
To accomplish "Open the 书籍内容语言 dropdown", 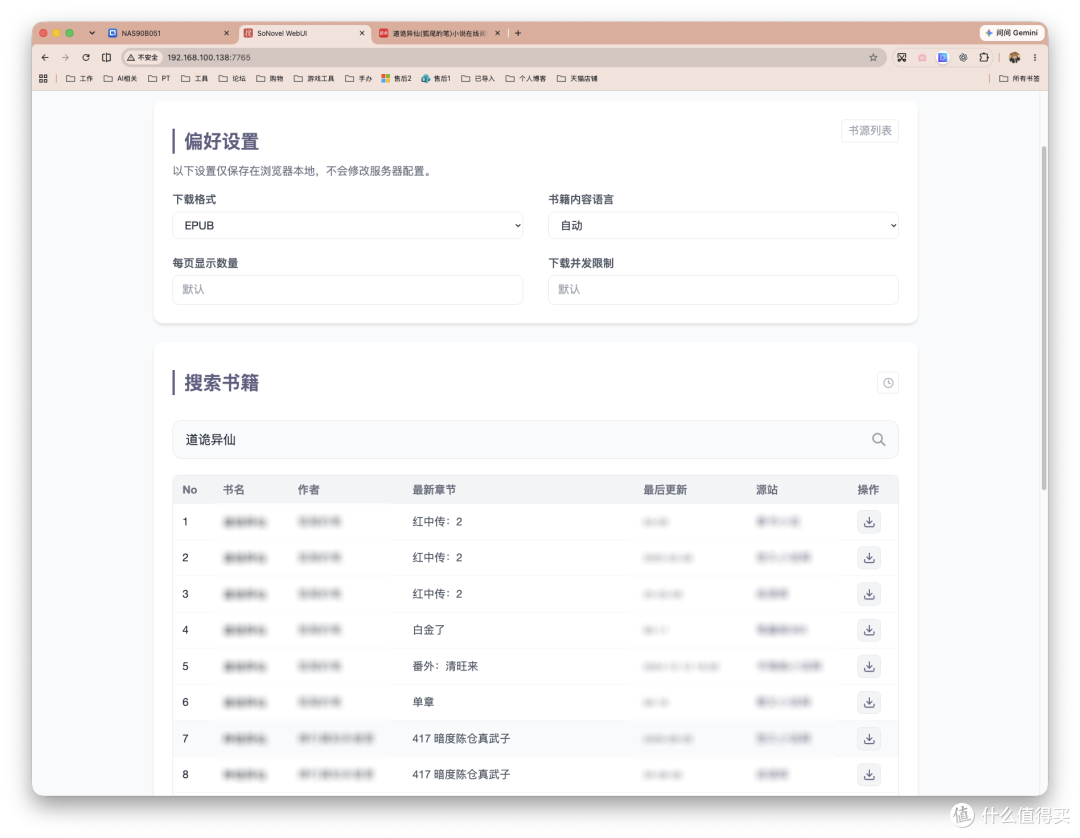I will 723,226.
